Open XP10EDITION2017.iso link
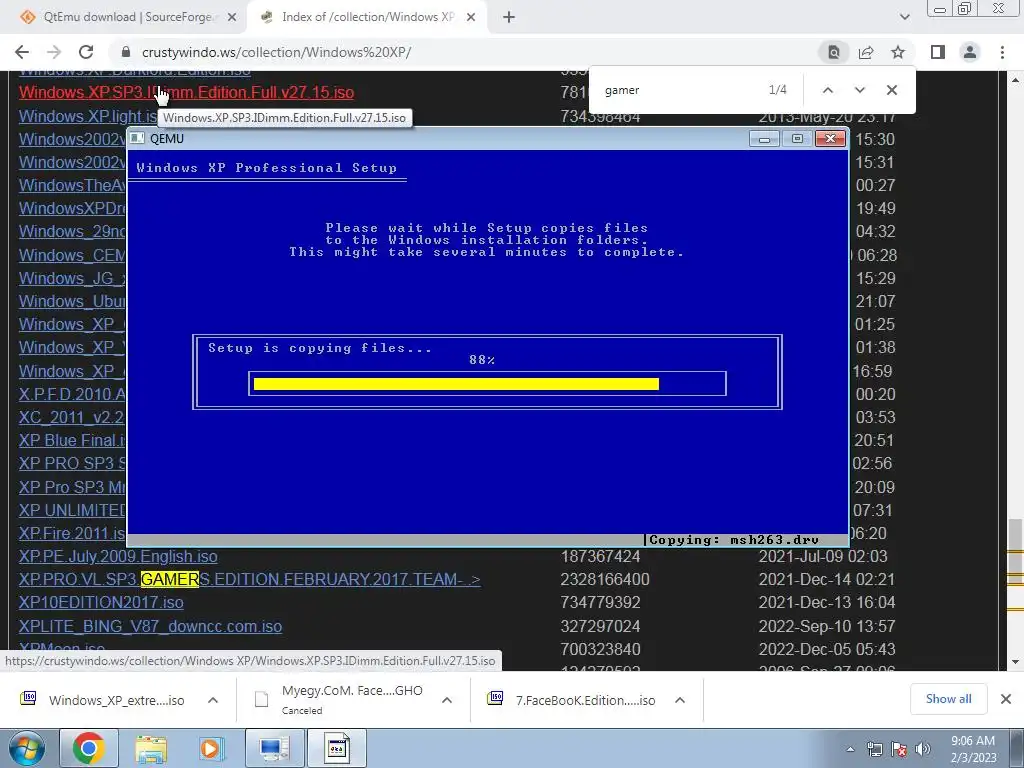This screenshot has width=1024, height=768. tap(101, 602)
